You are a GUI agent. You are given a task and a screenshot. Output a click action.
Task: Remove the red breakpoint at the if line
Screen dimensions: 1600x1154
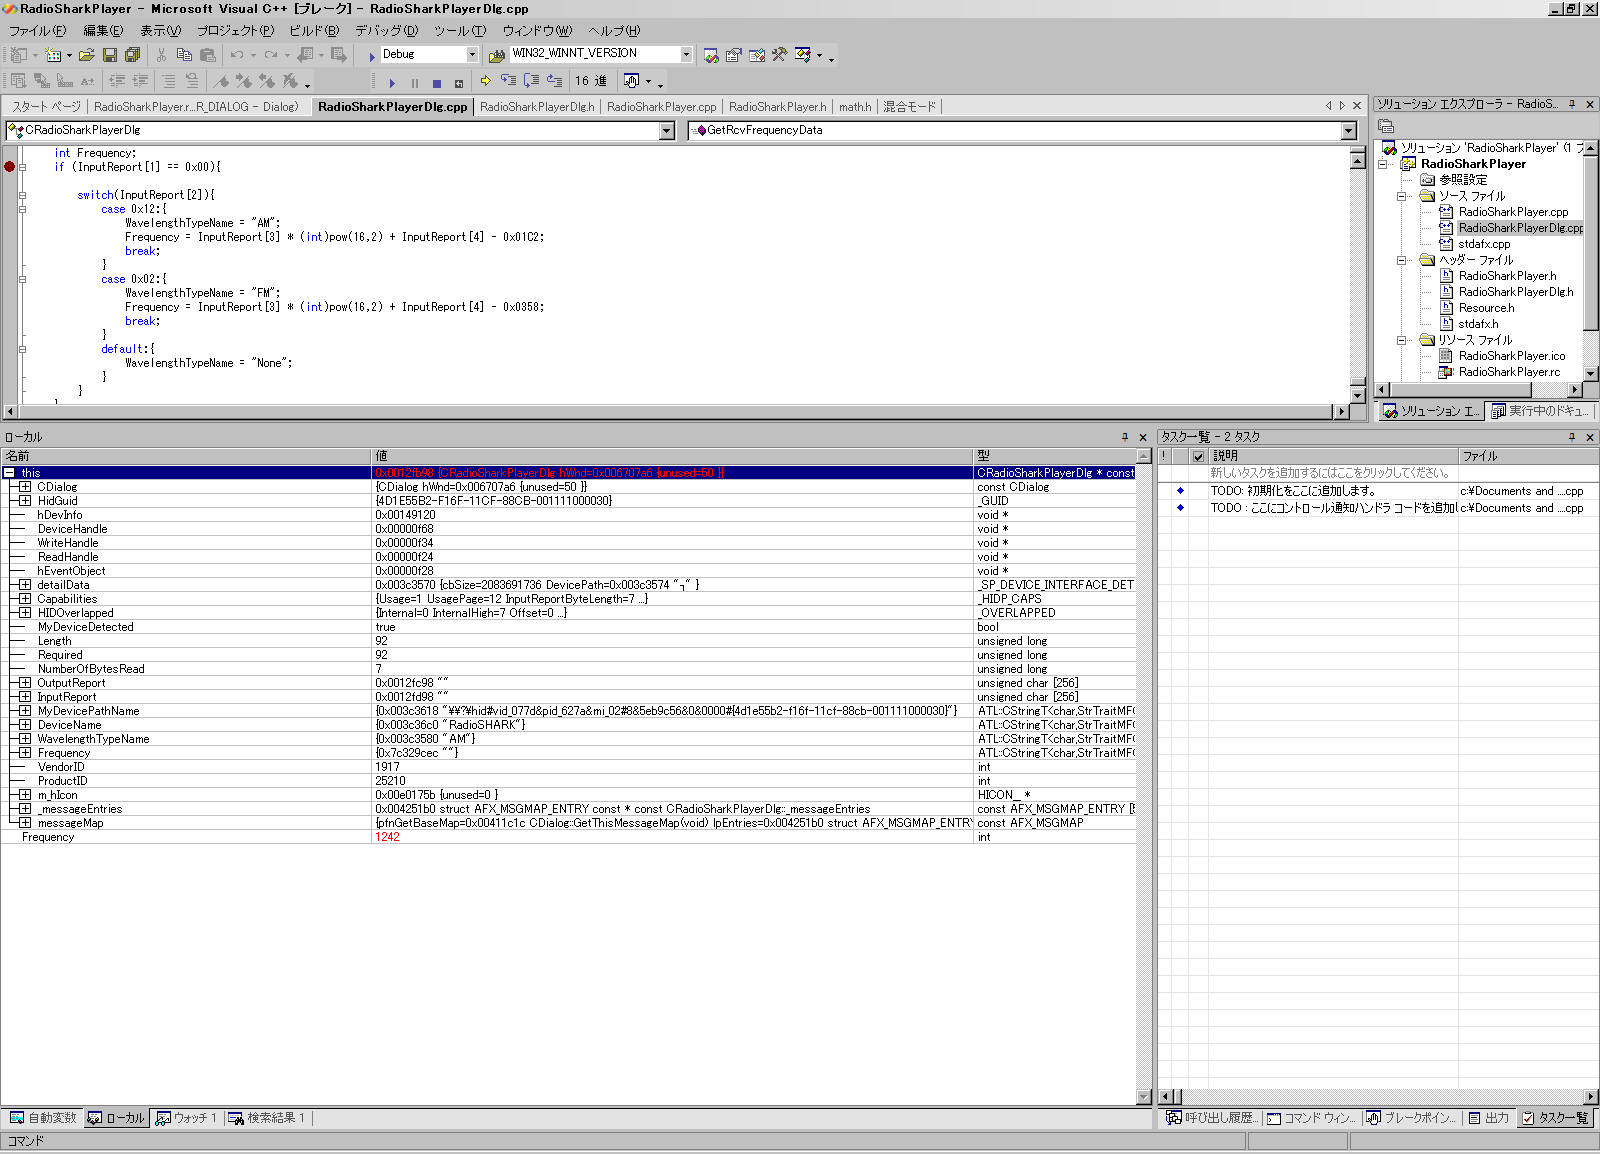tap(10, 167)
